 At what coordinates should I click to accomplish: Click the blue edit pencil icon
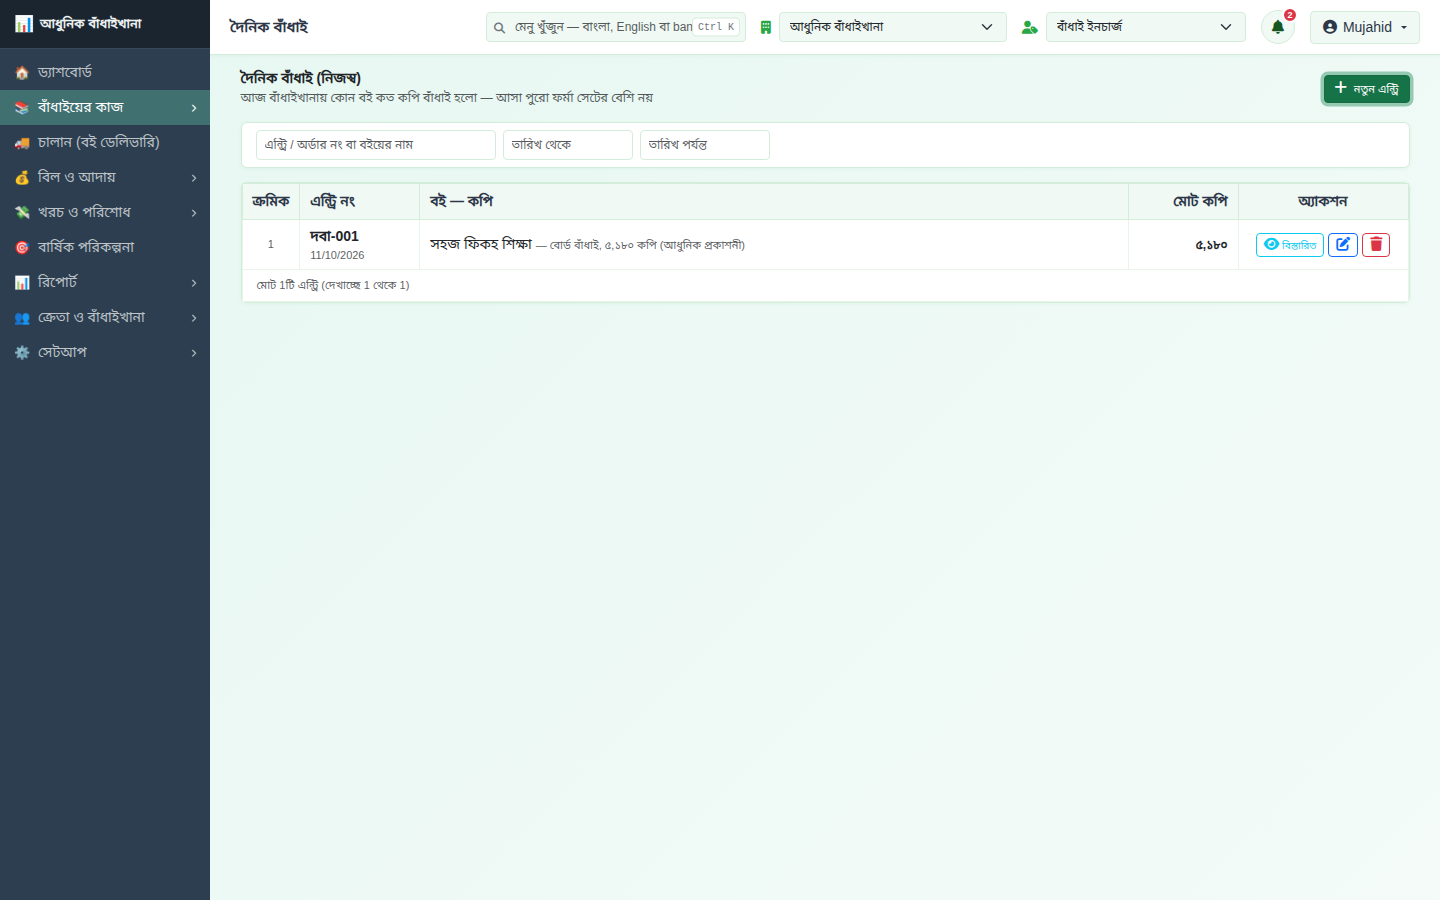click(1343, 244)
